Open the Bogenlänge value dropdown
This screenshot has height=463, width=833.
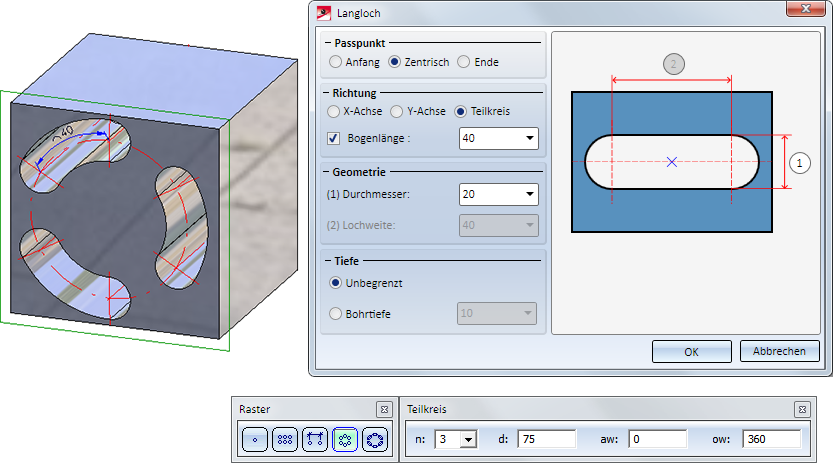click(x=530, y=138)
